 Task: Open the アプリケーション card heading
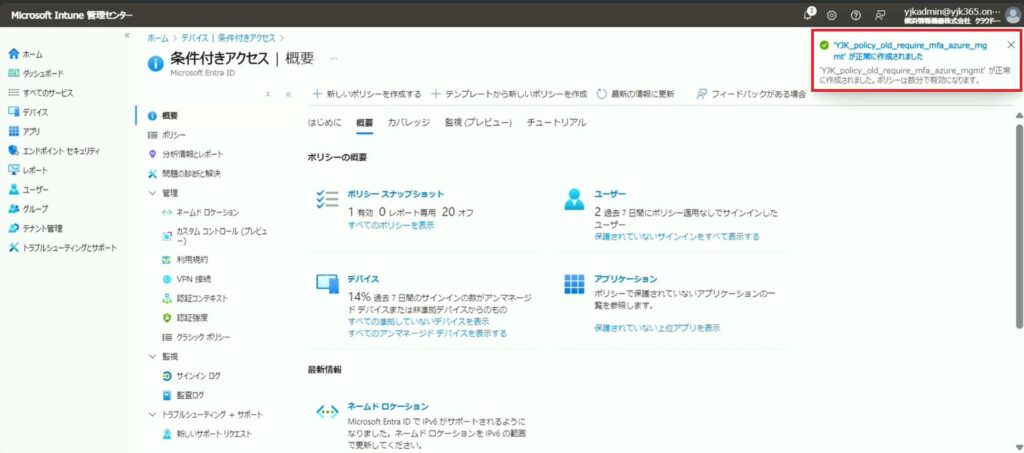pyautogui.click(x=626, y=279)
